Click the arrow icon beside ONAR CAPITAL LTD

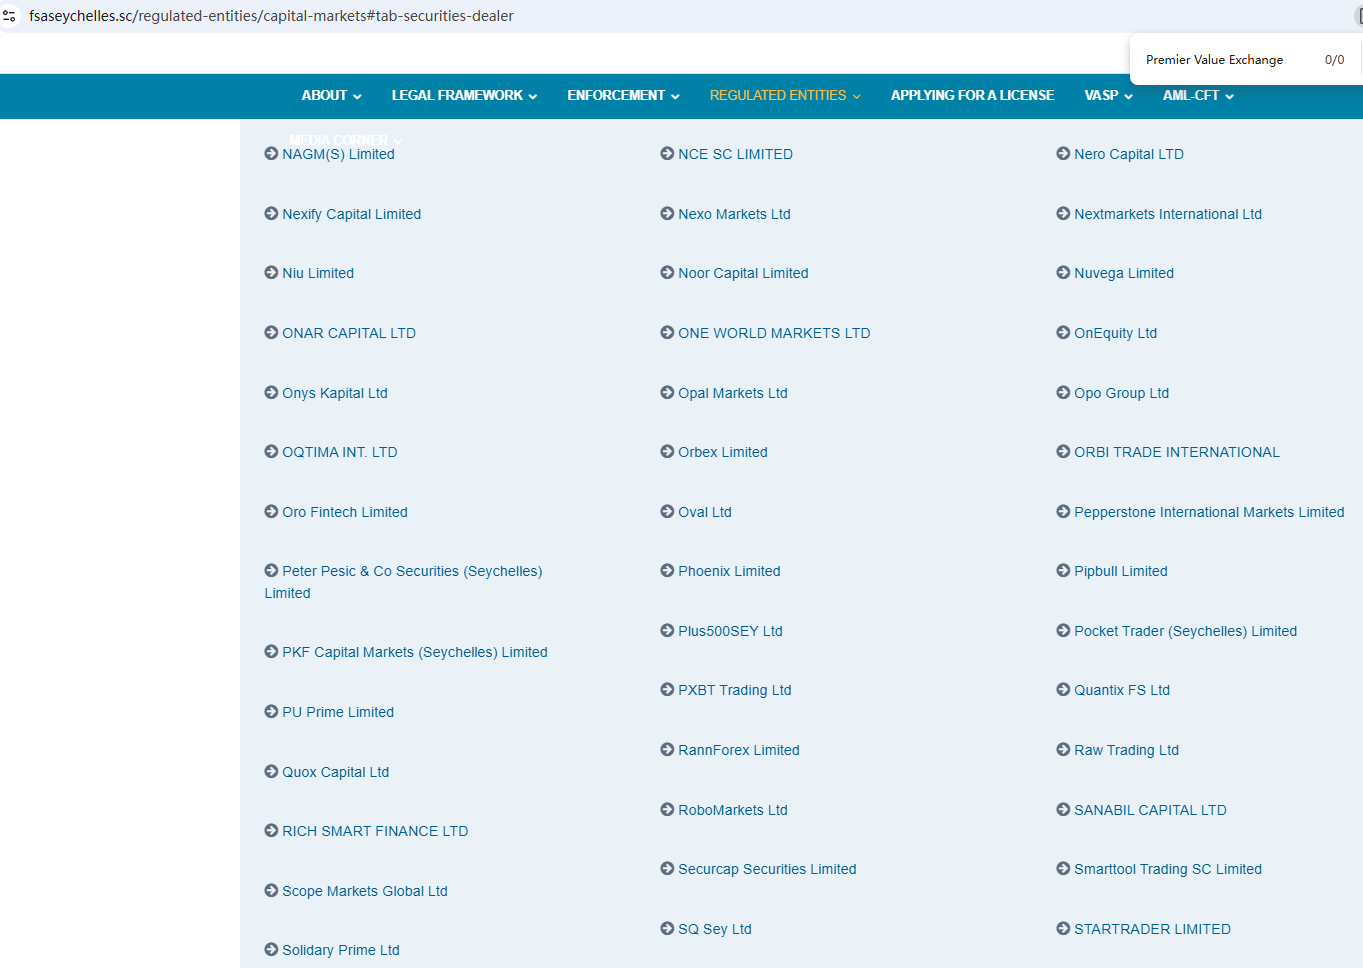click(x=271, y=332)
